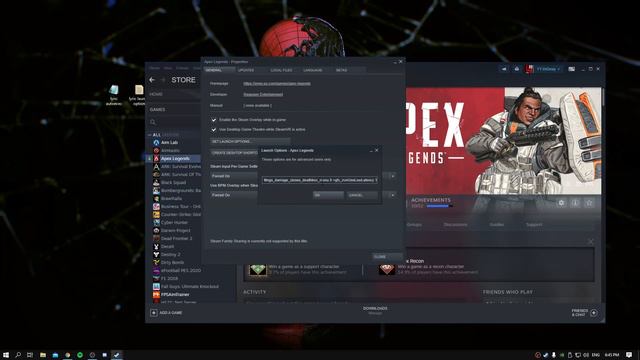Open Windows taskbar search icon

(18, 355)
